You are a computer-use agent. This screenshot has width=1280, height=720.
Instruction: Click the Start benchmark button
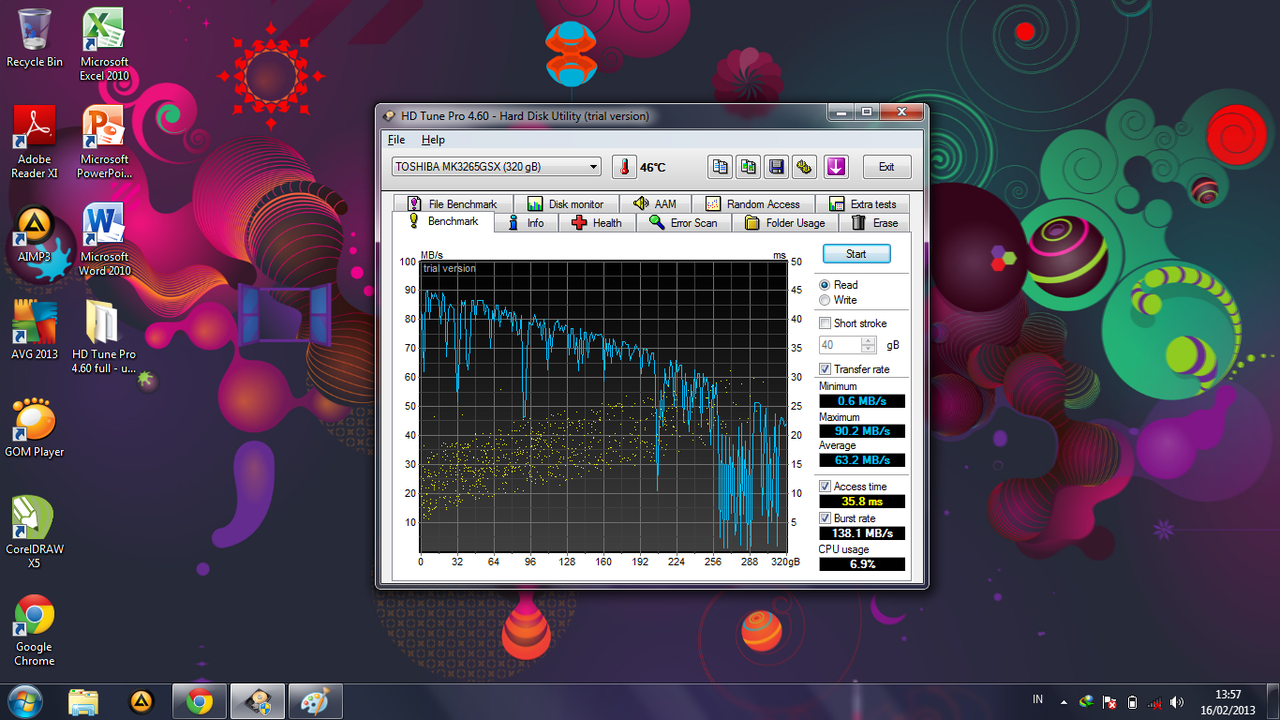point(857,254)
